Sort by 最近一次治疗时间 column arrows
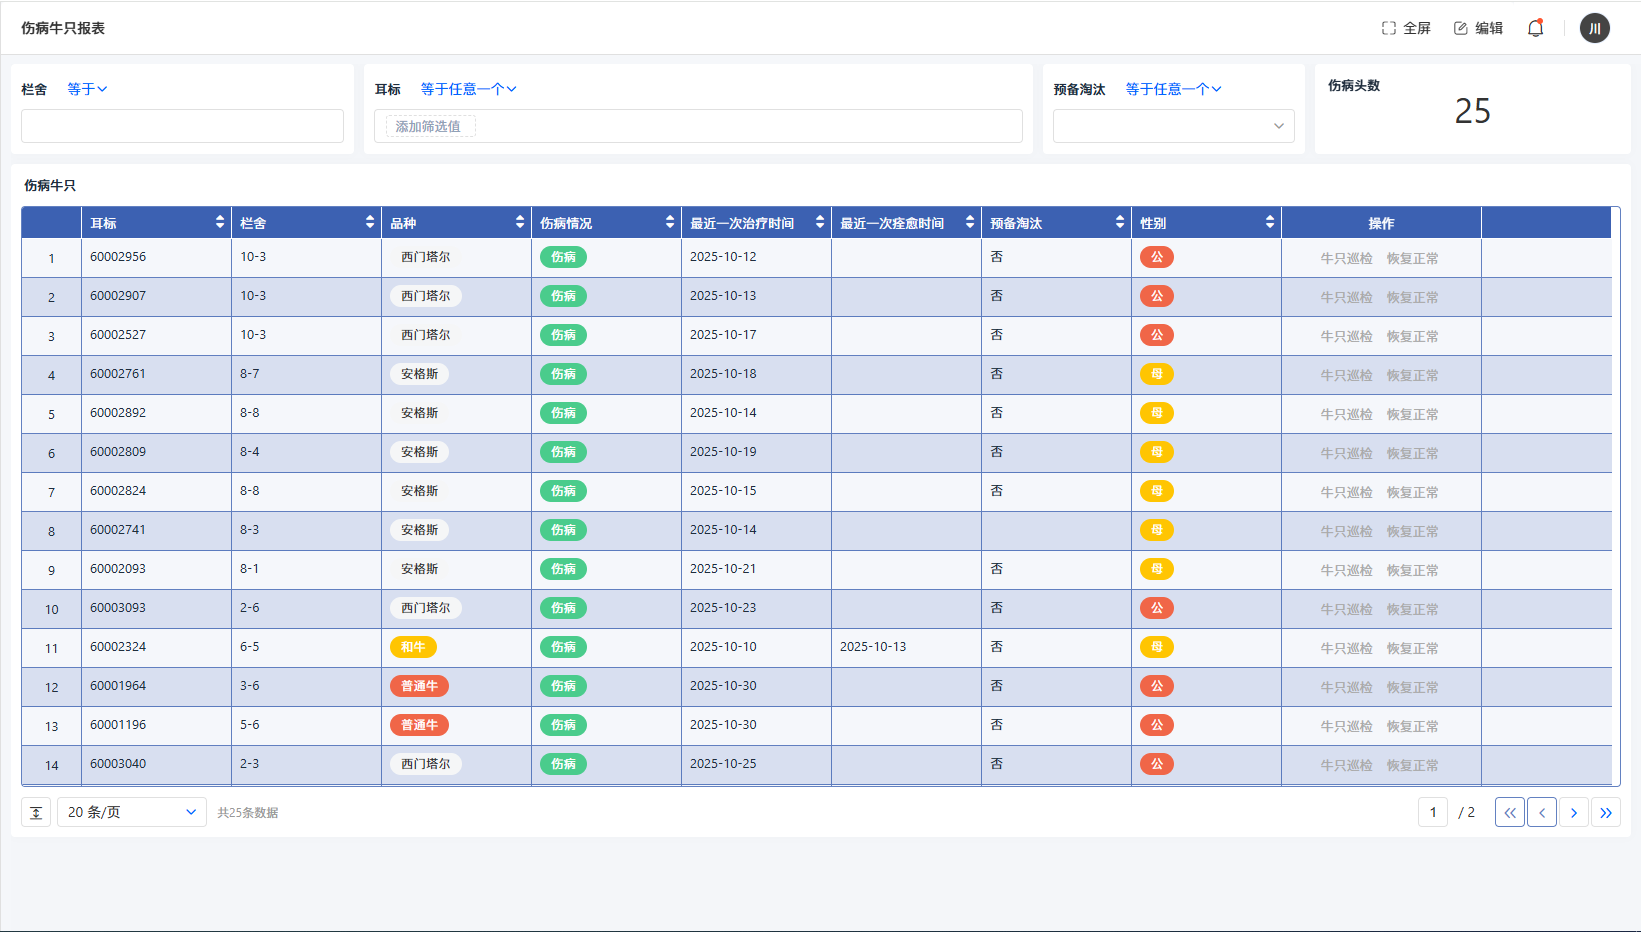 (819, 222)
